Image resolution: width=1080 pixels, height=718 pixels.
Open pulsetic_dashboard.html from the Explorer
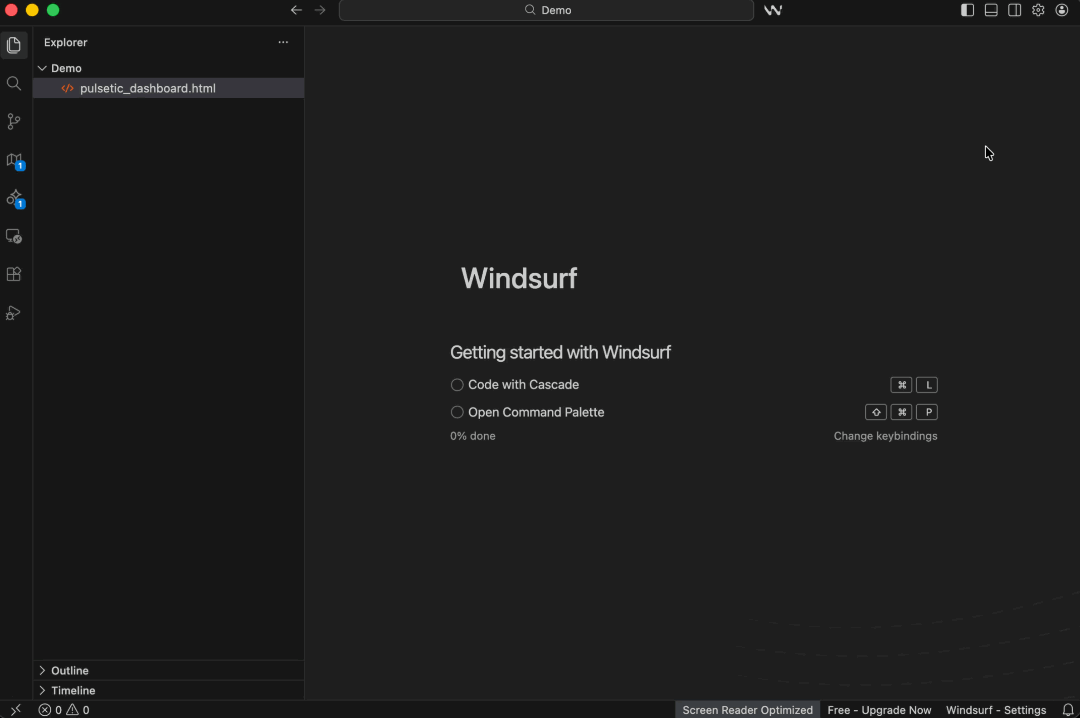[147, 88]
